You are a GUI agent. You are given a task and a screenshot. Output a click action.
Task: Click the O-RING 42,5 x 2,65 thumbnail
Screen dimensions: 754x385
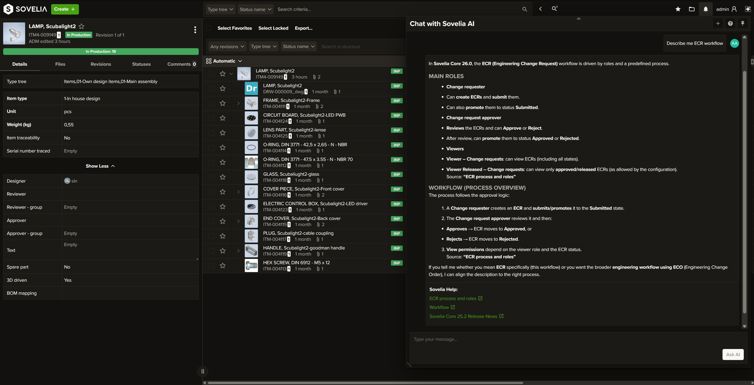(251, 148)
